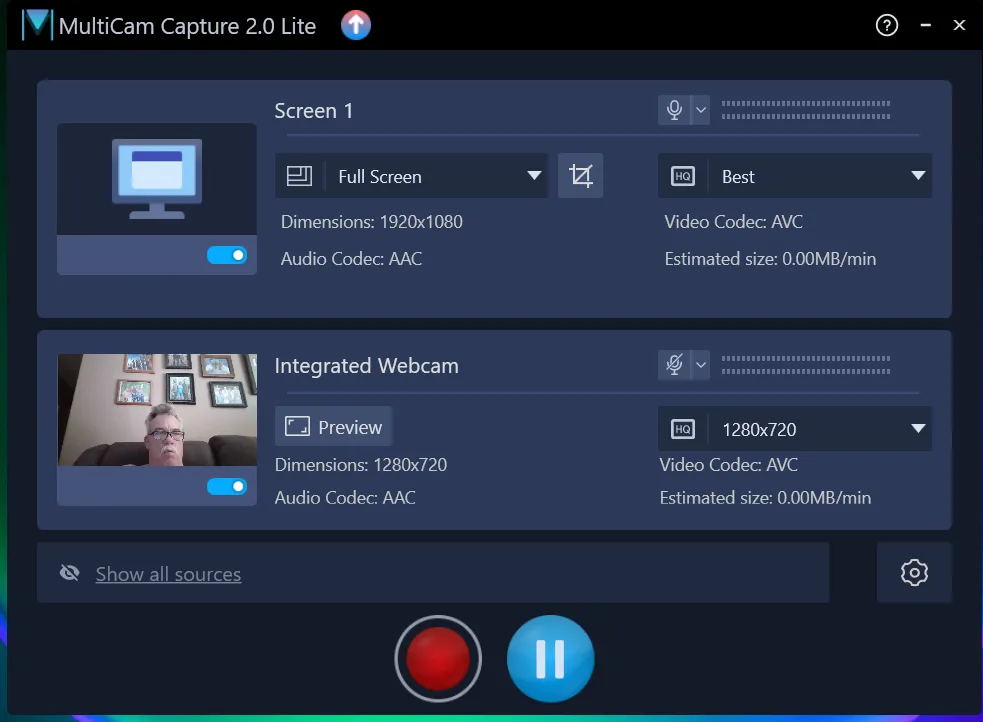983x722 pixels.
Task: Click the Integrated Webcam source title
Action: coord(367,365)
